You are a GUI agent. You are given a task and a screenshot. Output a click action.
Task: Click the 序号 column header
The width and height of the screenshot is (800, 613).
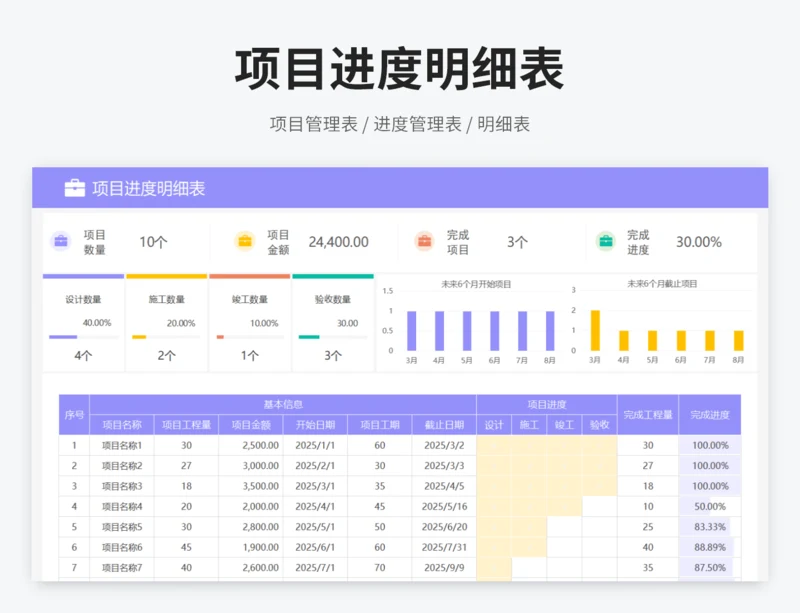click(74, 414)
